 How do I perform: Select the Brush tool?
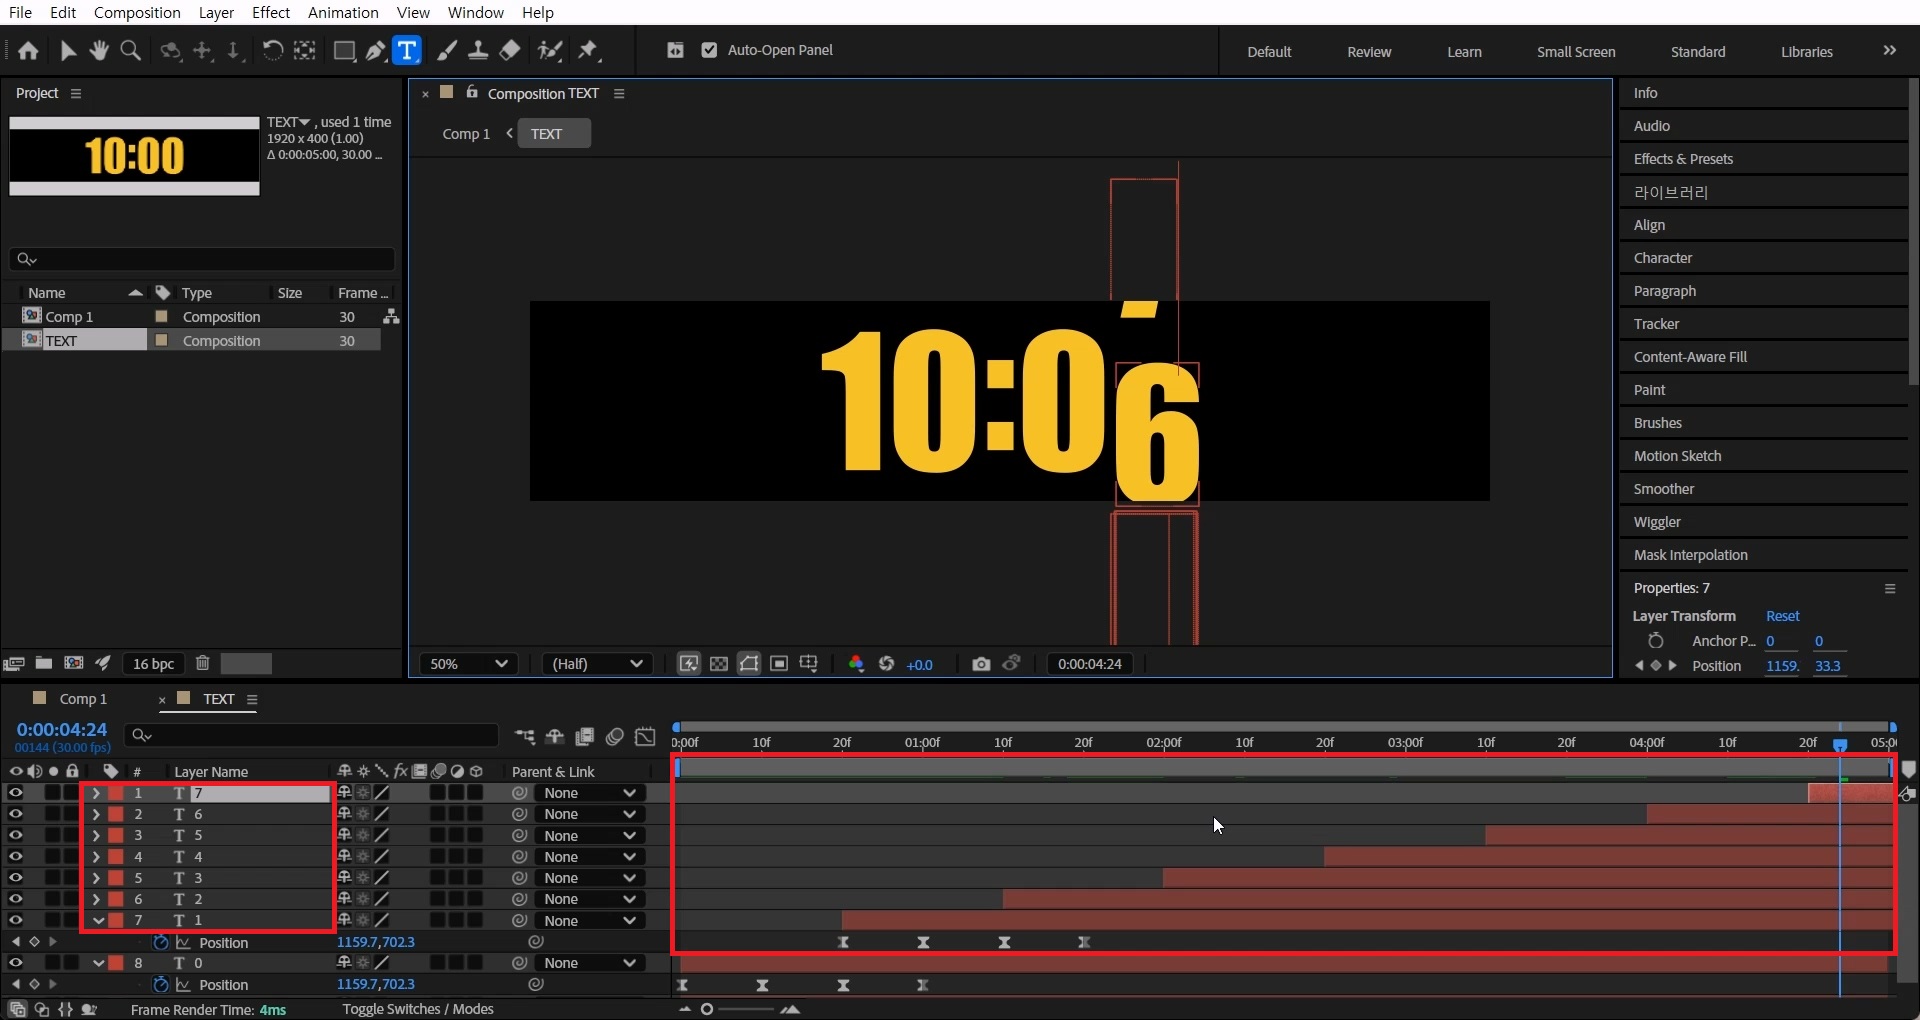447,51
